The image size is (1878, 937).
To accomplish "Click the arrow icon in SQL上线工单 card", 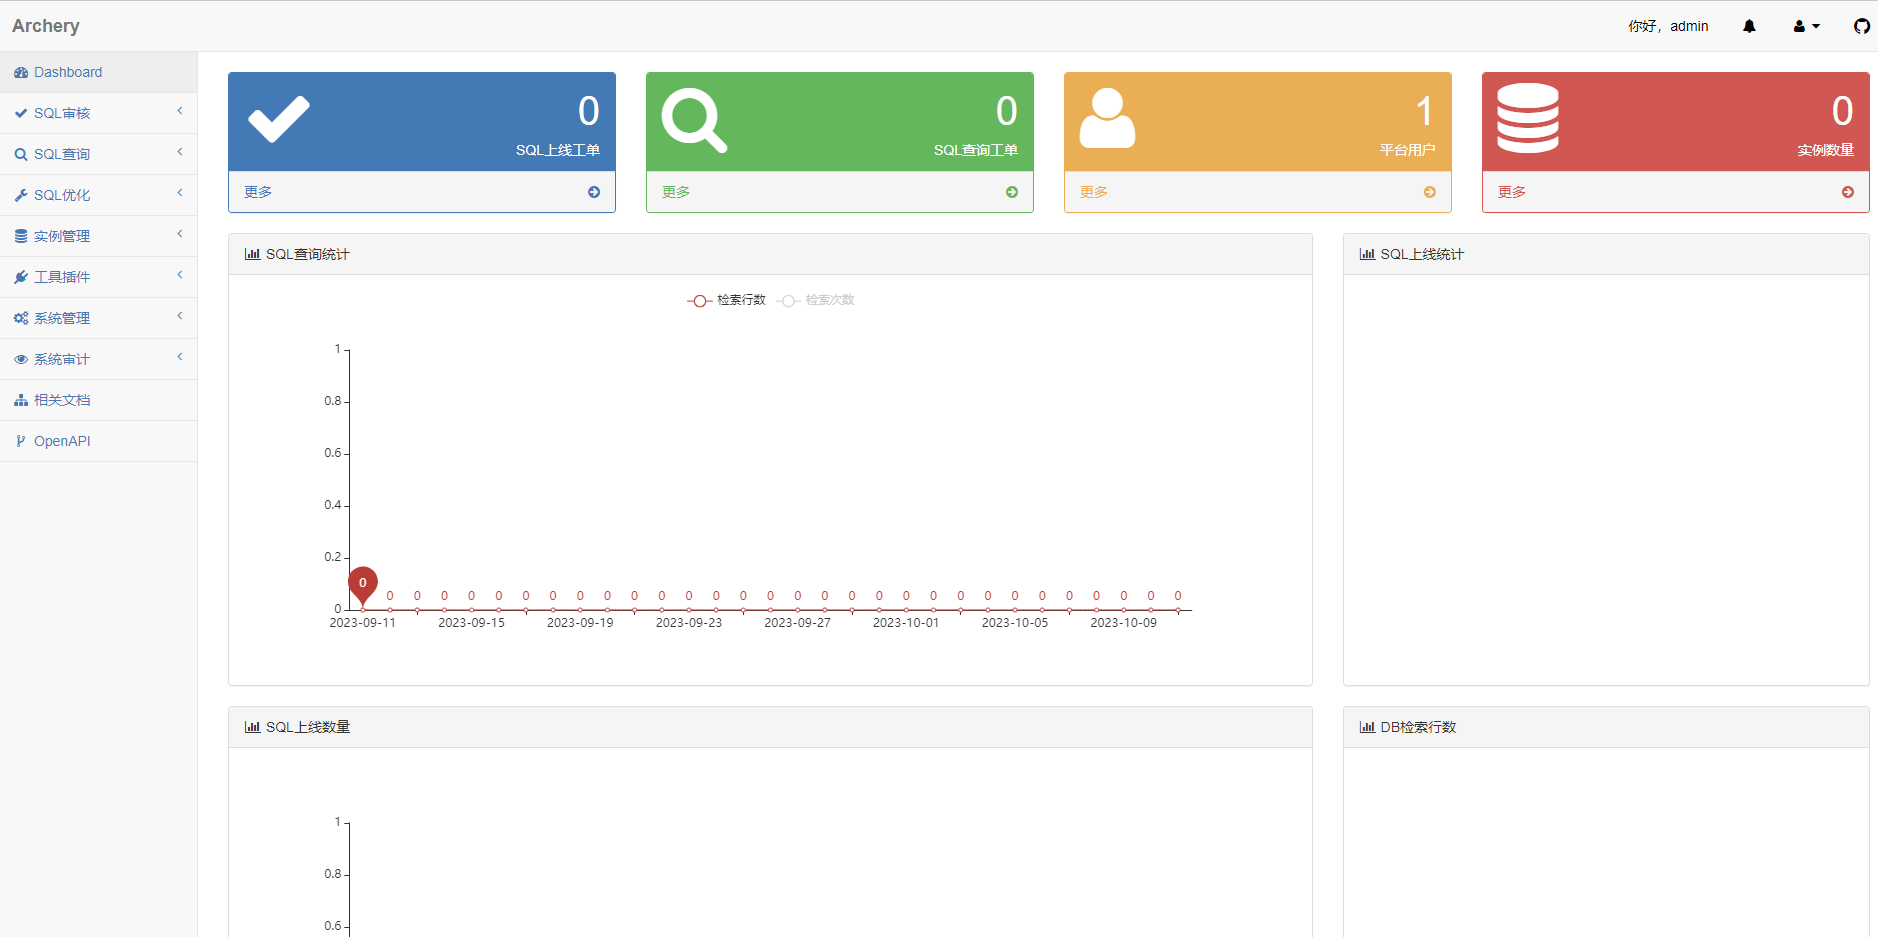I will click(x=594, y=192).
